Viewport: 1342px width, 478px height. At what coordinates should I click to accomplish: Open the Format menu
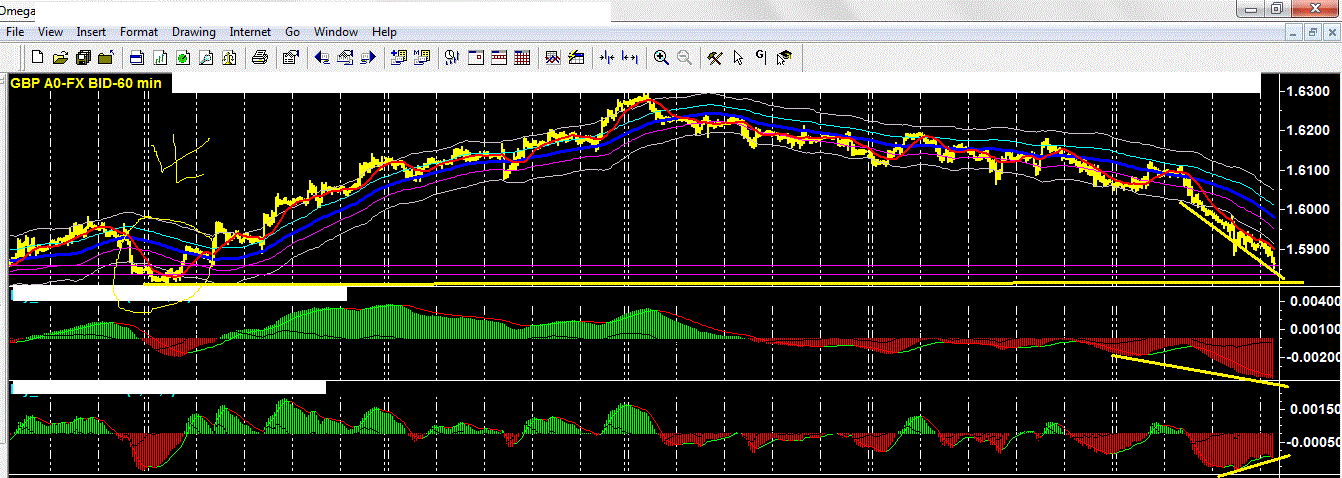click(x=139, y=32)
